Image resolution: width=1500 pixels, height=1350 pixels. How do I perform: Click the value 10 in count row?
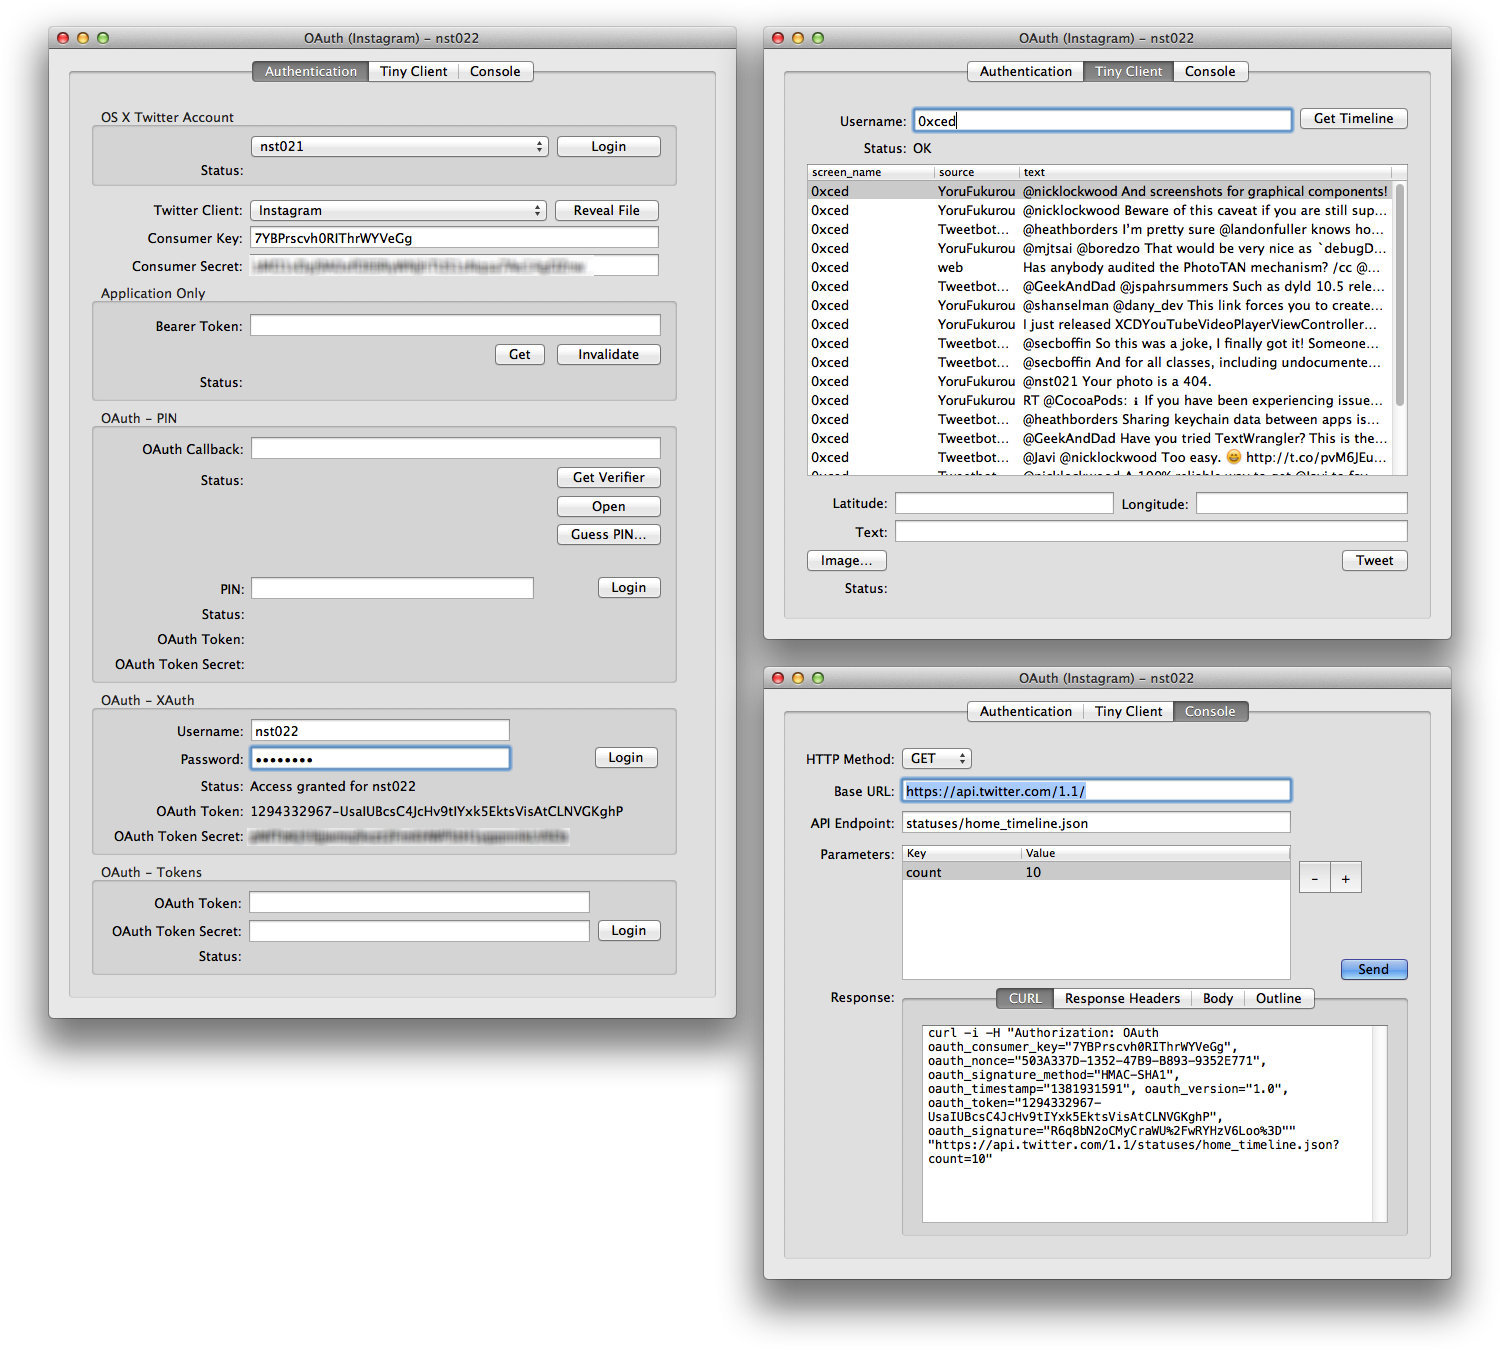tap(1033, 872)
